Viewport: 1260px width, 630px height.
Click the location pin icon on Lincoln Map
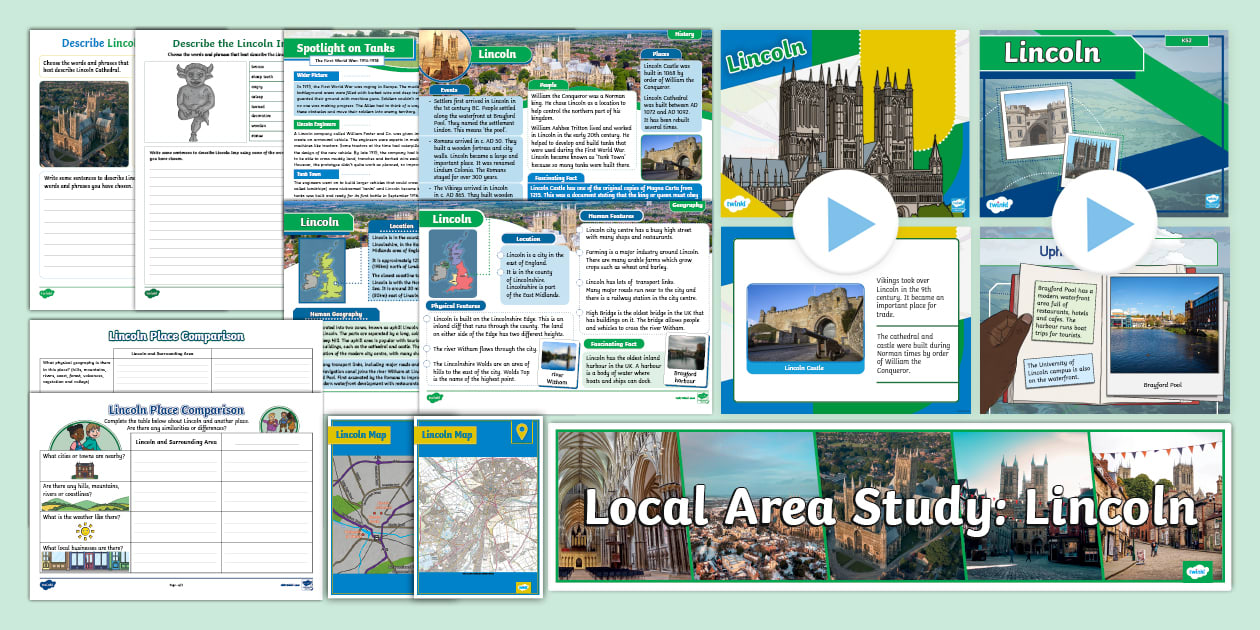click(520, 433)
